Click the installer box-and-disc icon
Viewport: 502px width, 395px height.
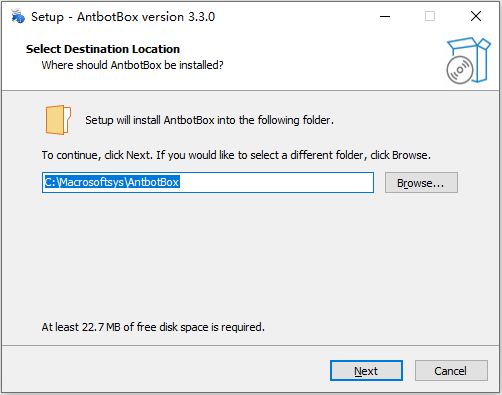coord(468,60)
